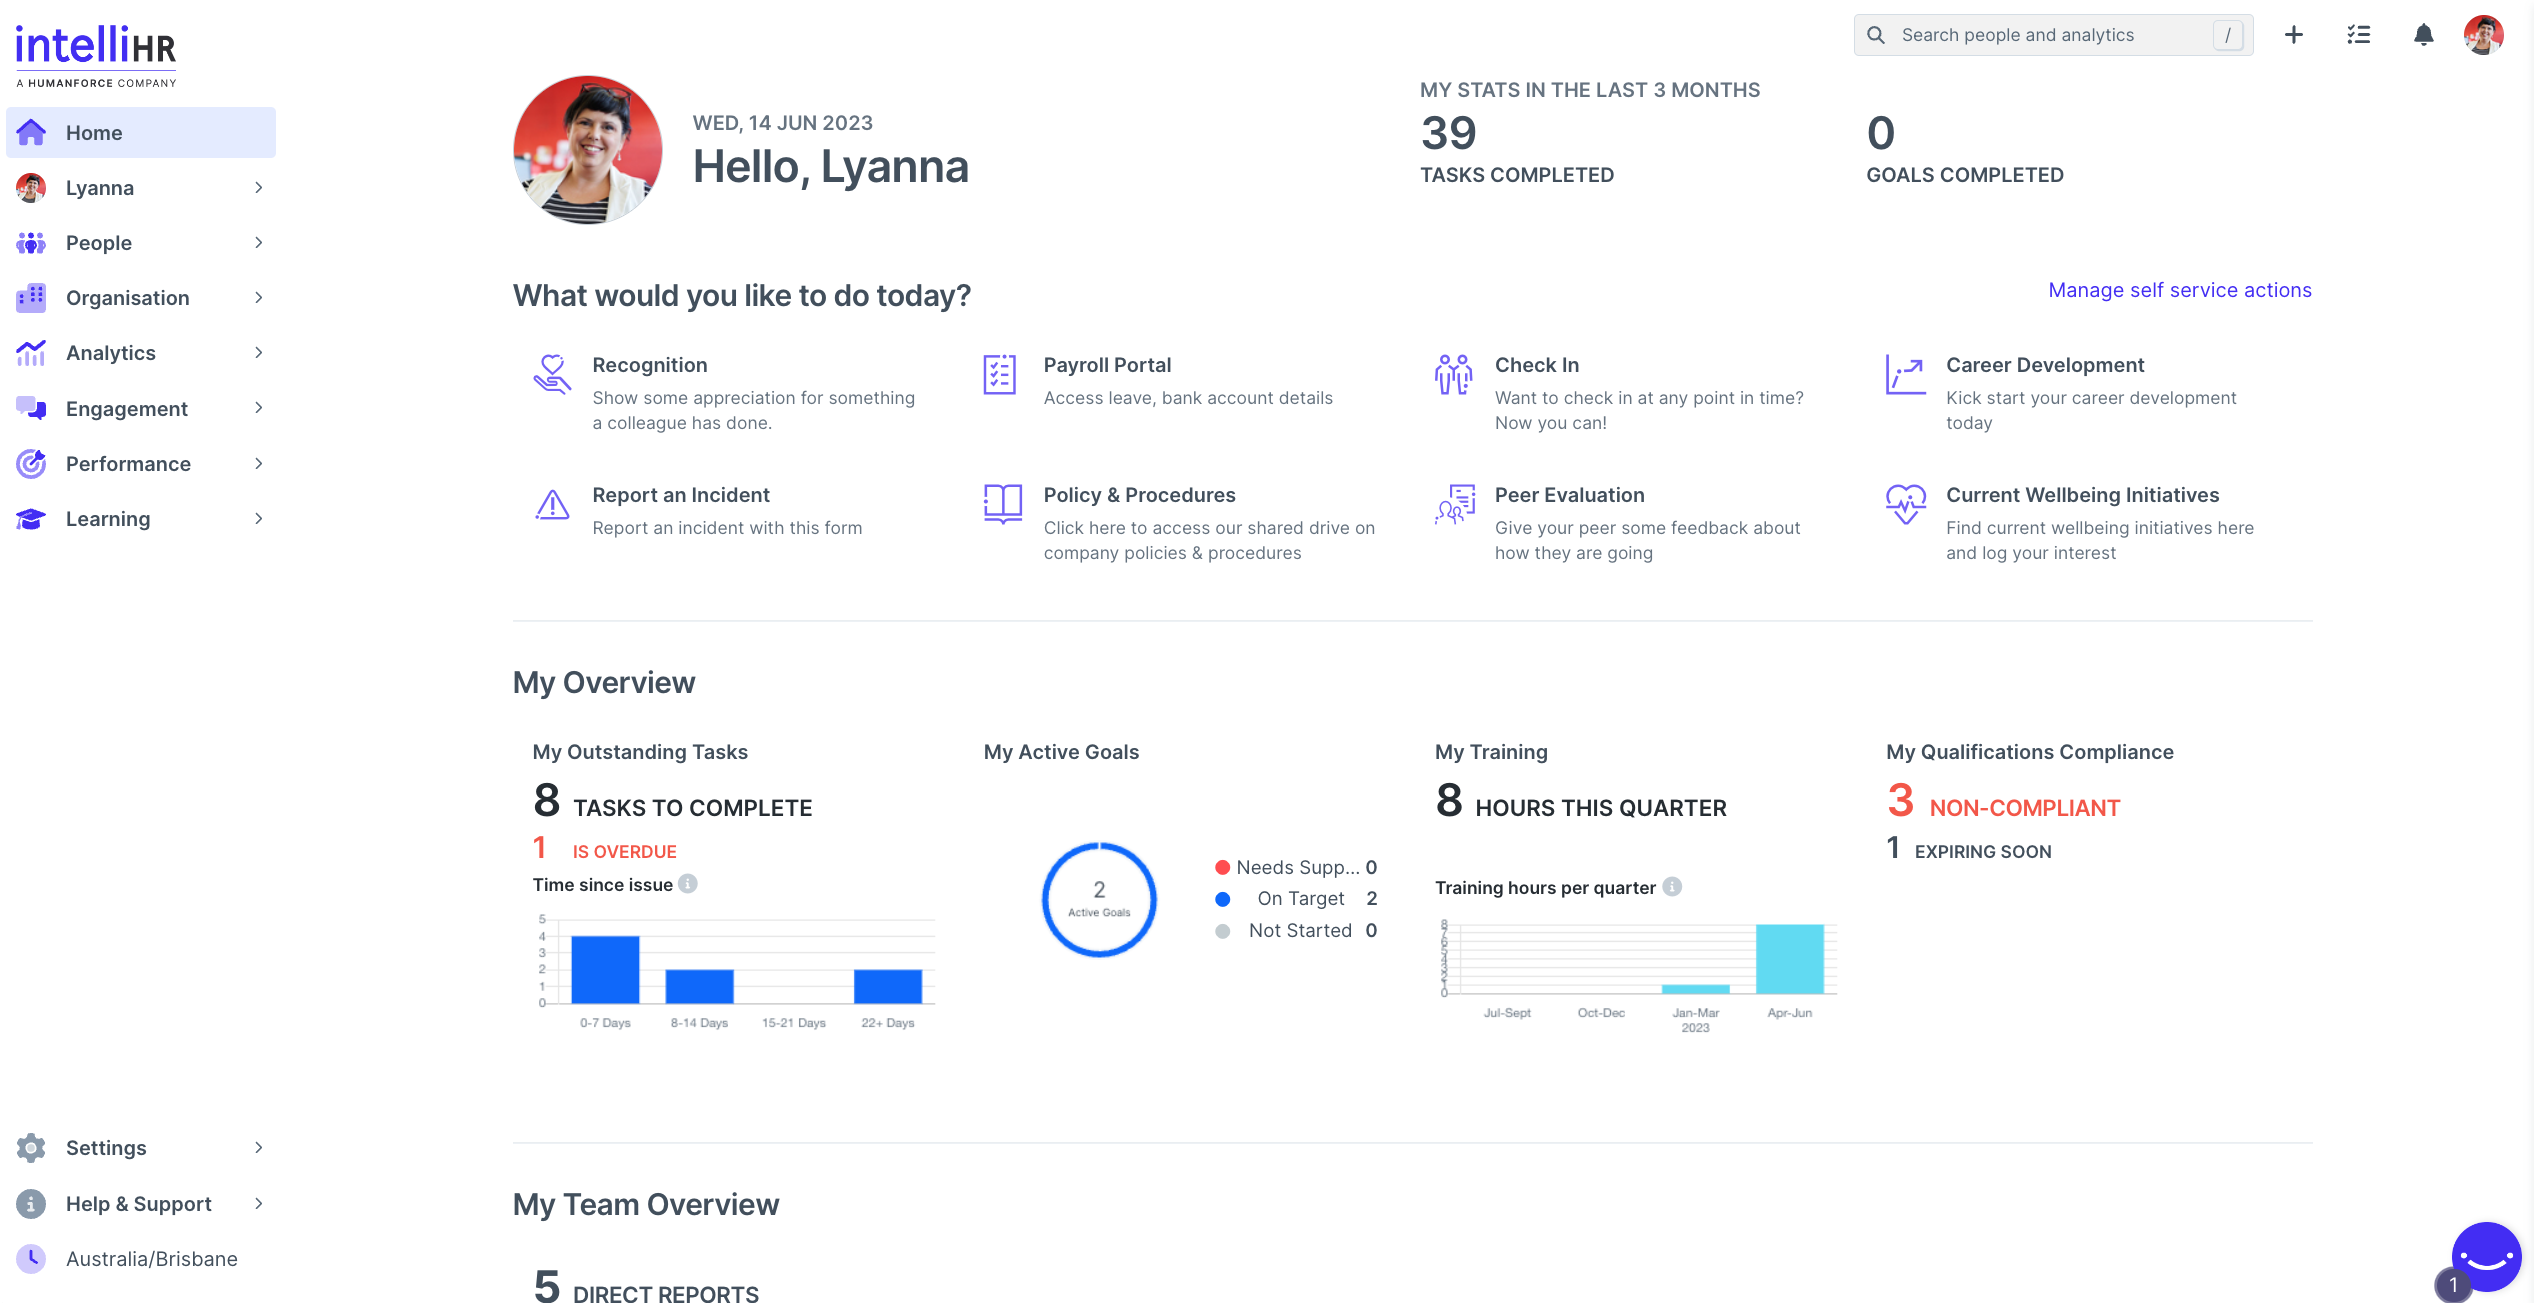This screenshot has height=1303, width=2534.
Task: Click the Recognition hand-heart icon
Action: point(551,375)
